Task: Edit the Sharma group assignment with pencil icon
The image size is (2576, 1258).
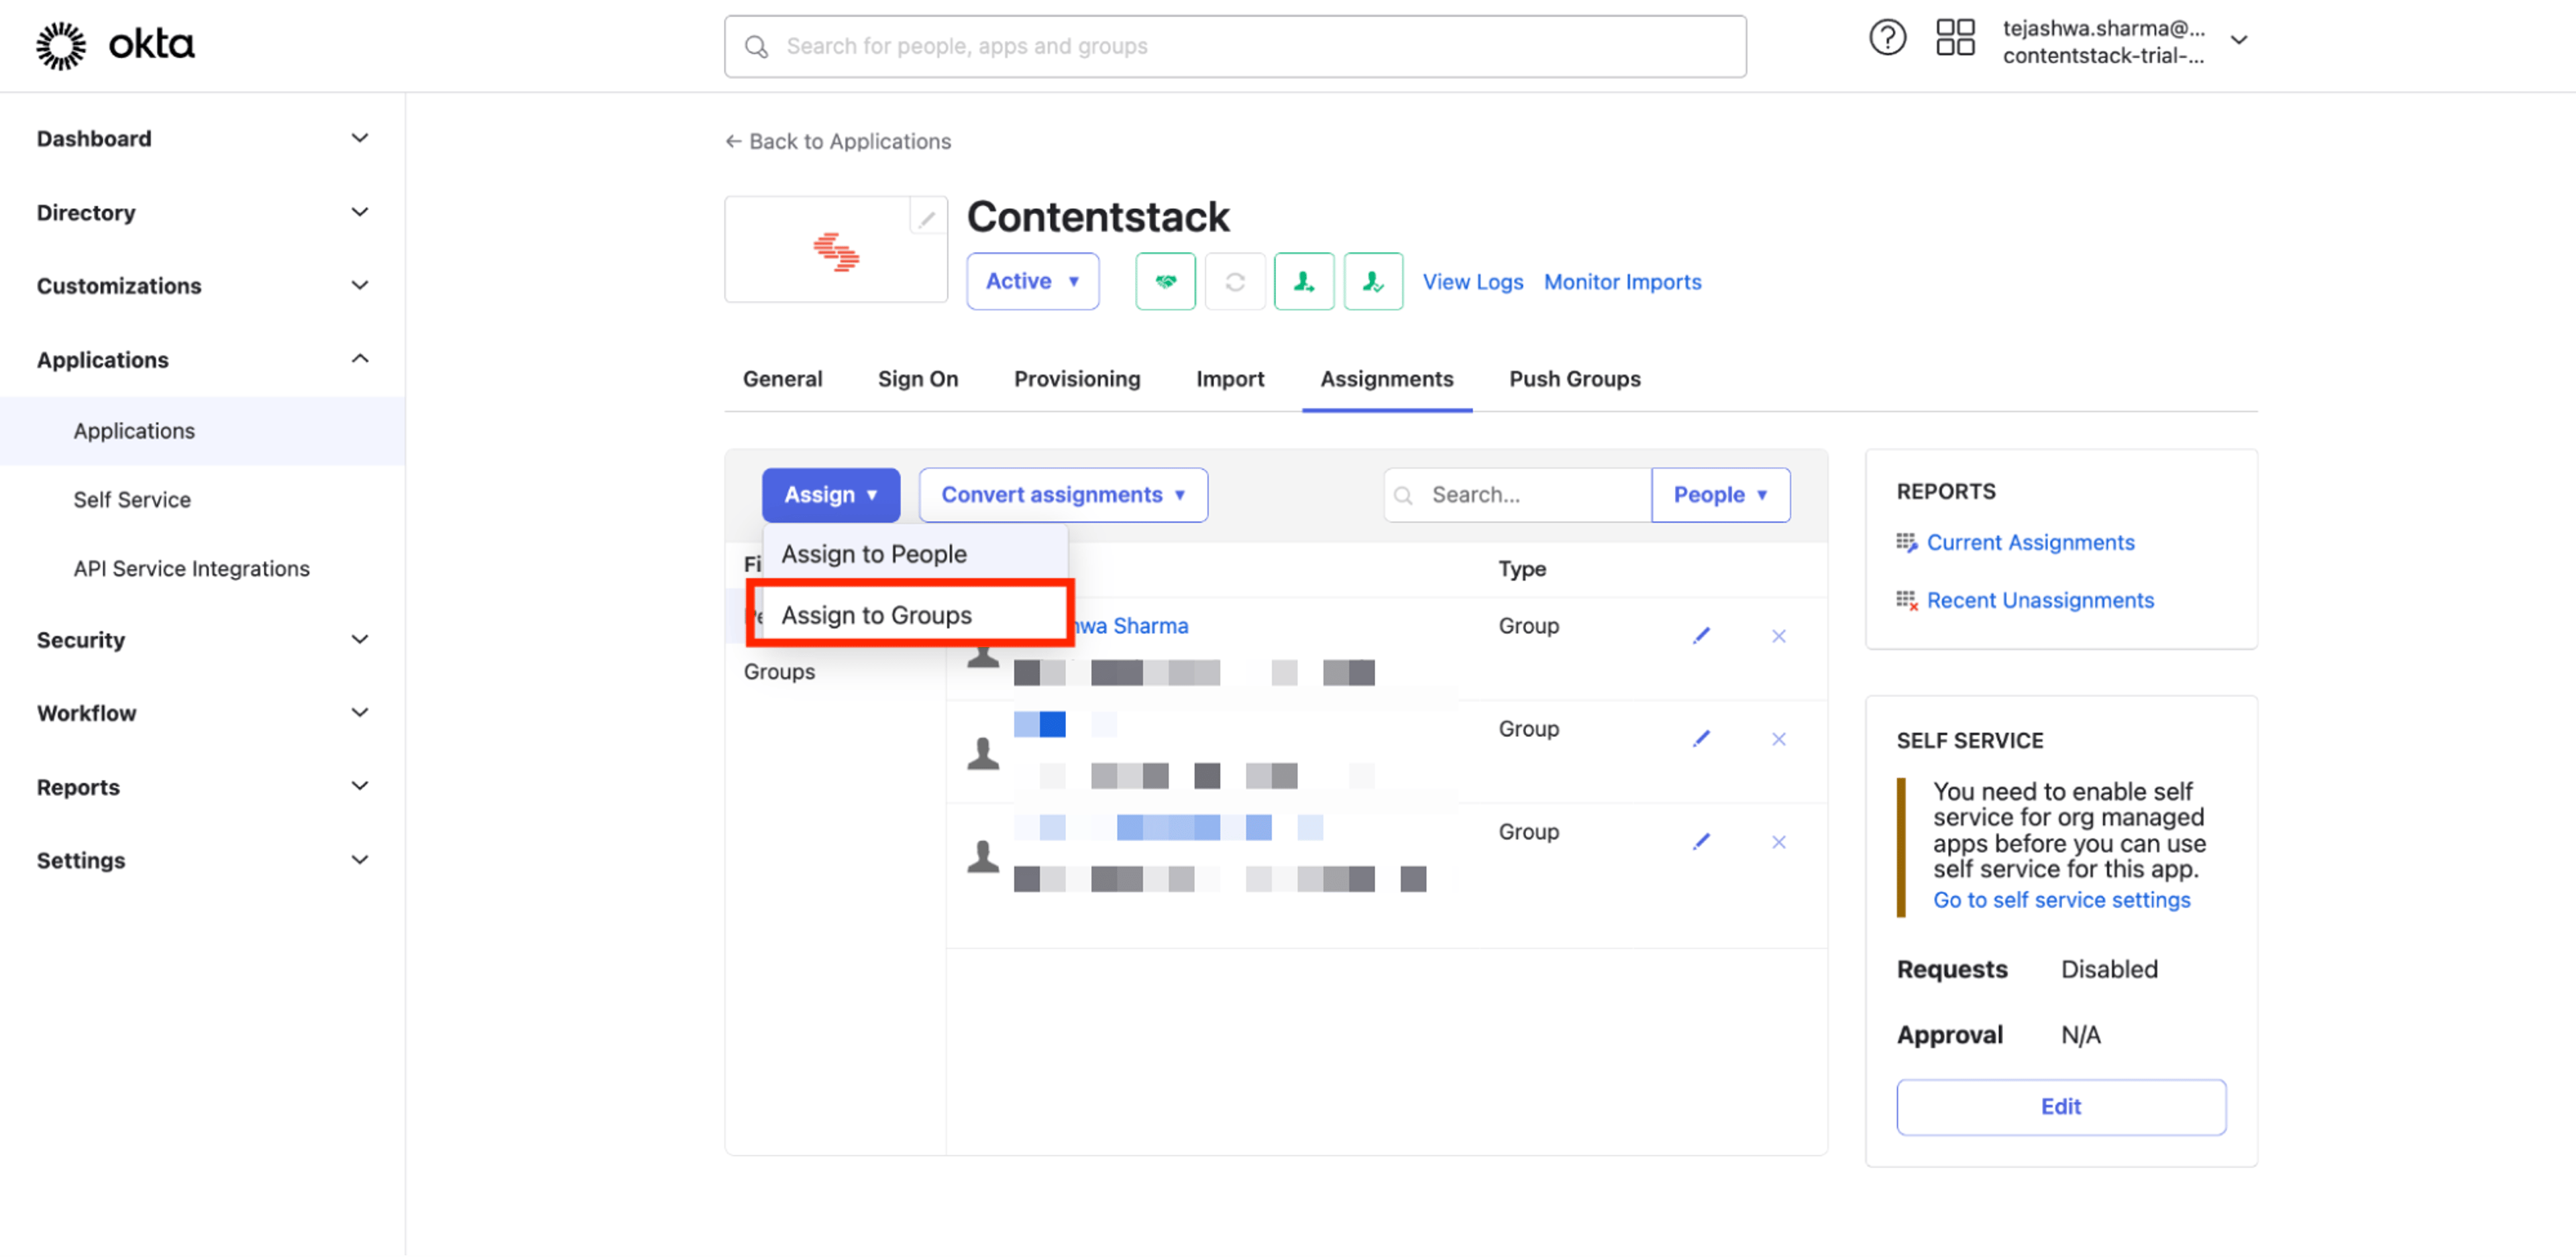Action: 1701,636
